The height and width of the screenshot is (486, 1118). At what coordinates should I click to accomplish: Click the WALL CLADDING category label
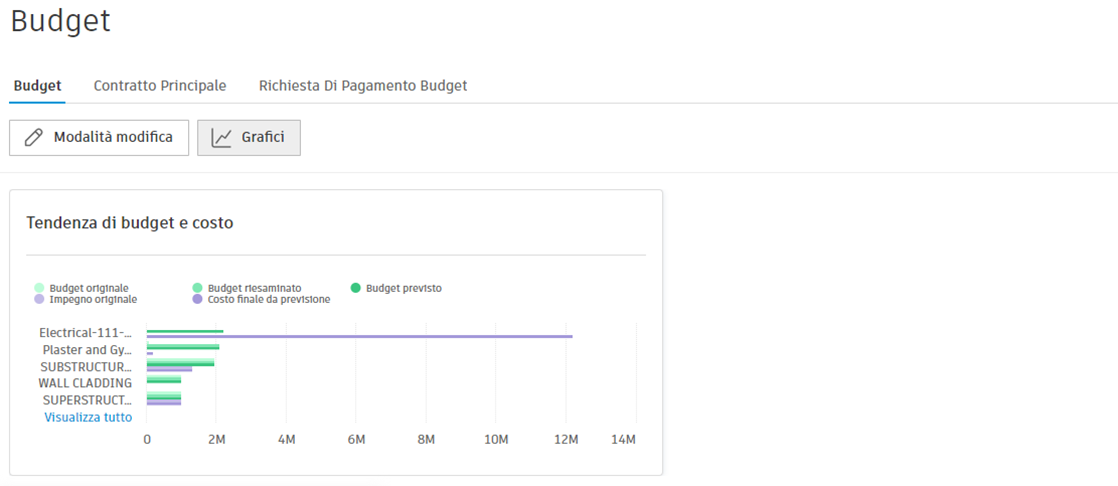point(85,383)
